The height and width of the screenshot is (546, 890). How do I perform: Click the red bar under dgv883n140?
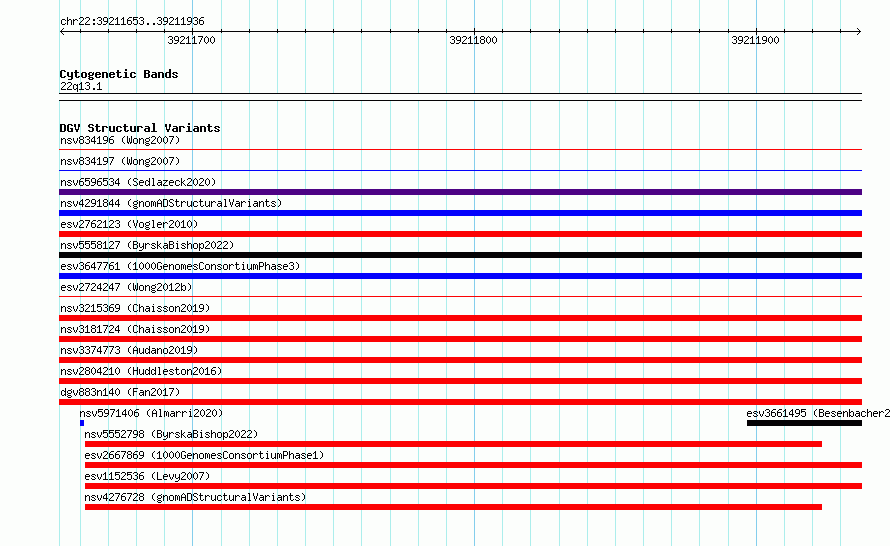click(x=460, y=402)
